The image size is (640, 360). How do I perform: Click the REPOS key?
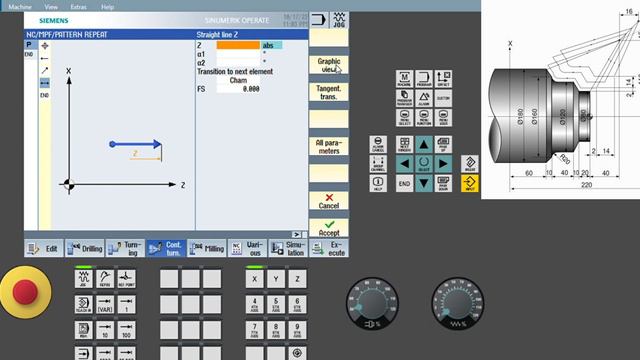click(105, 279)
